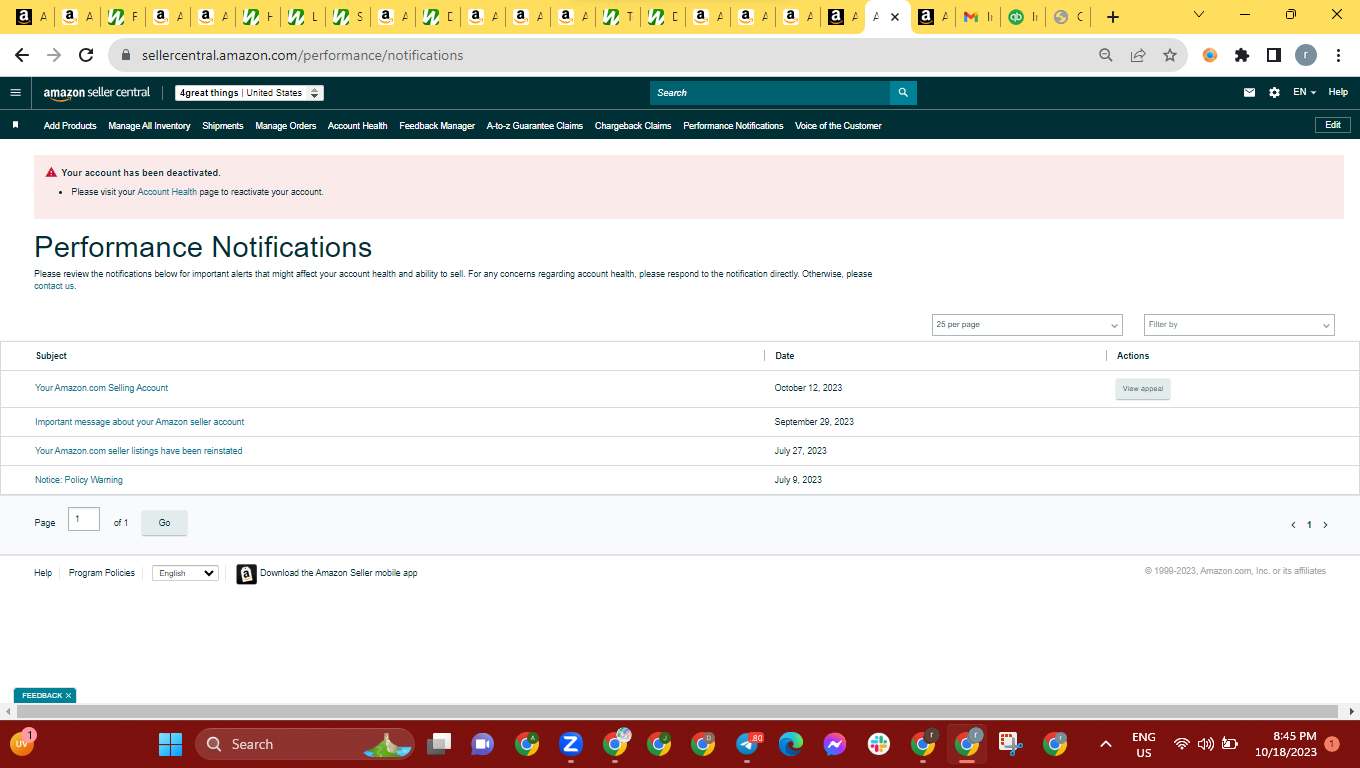
Task: Click the browser zoom magnifier in the address bar
Action: (x=1106, y=55)
